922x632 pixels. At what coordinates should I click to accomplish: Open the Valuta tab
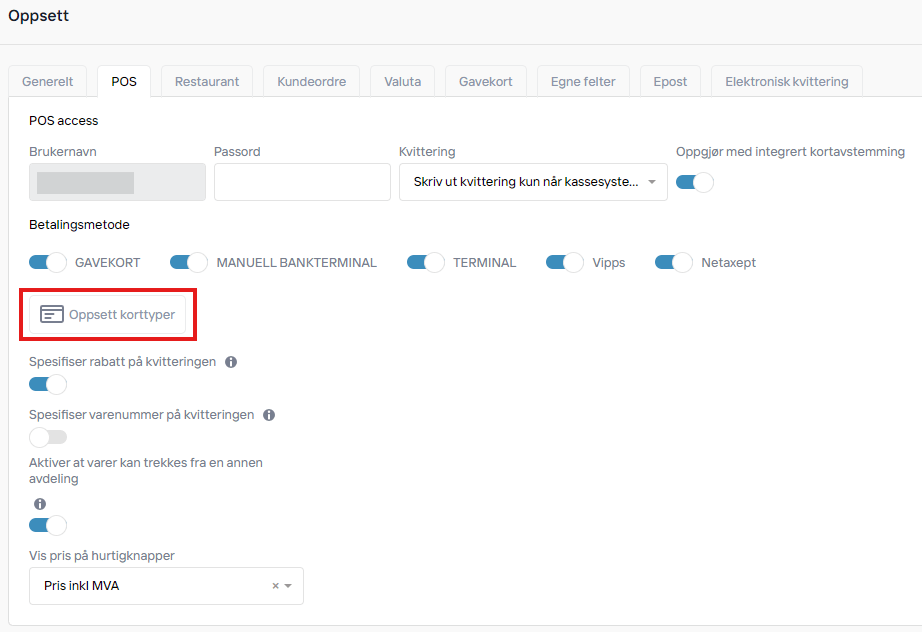click(x=402, y=82)
